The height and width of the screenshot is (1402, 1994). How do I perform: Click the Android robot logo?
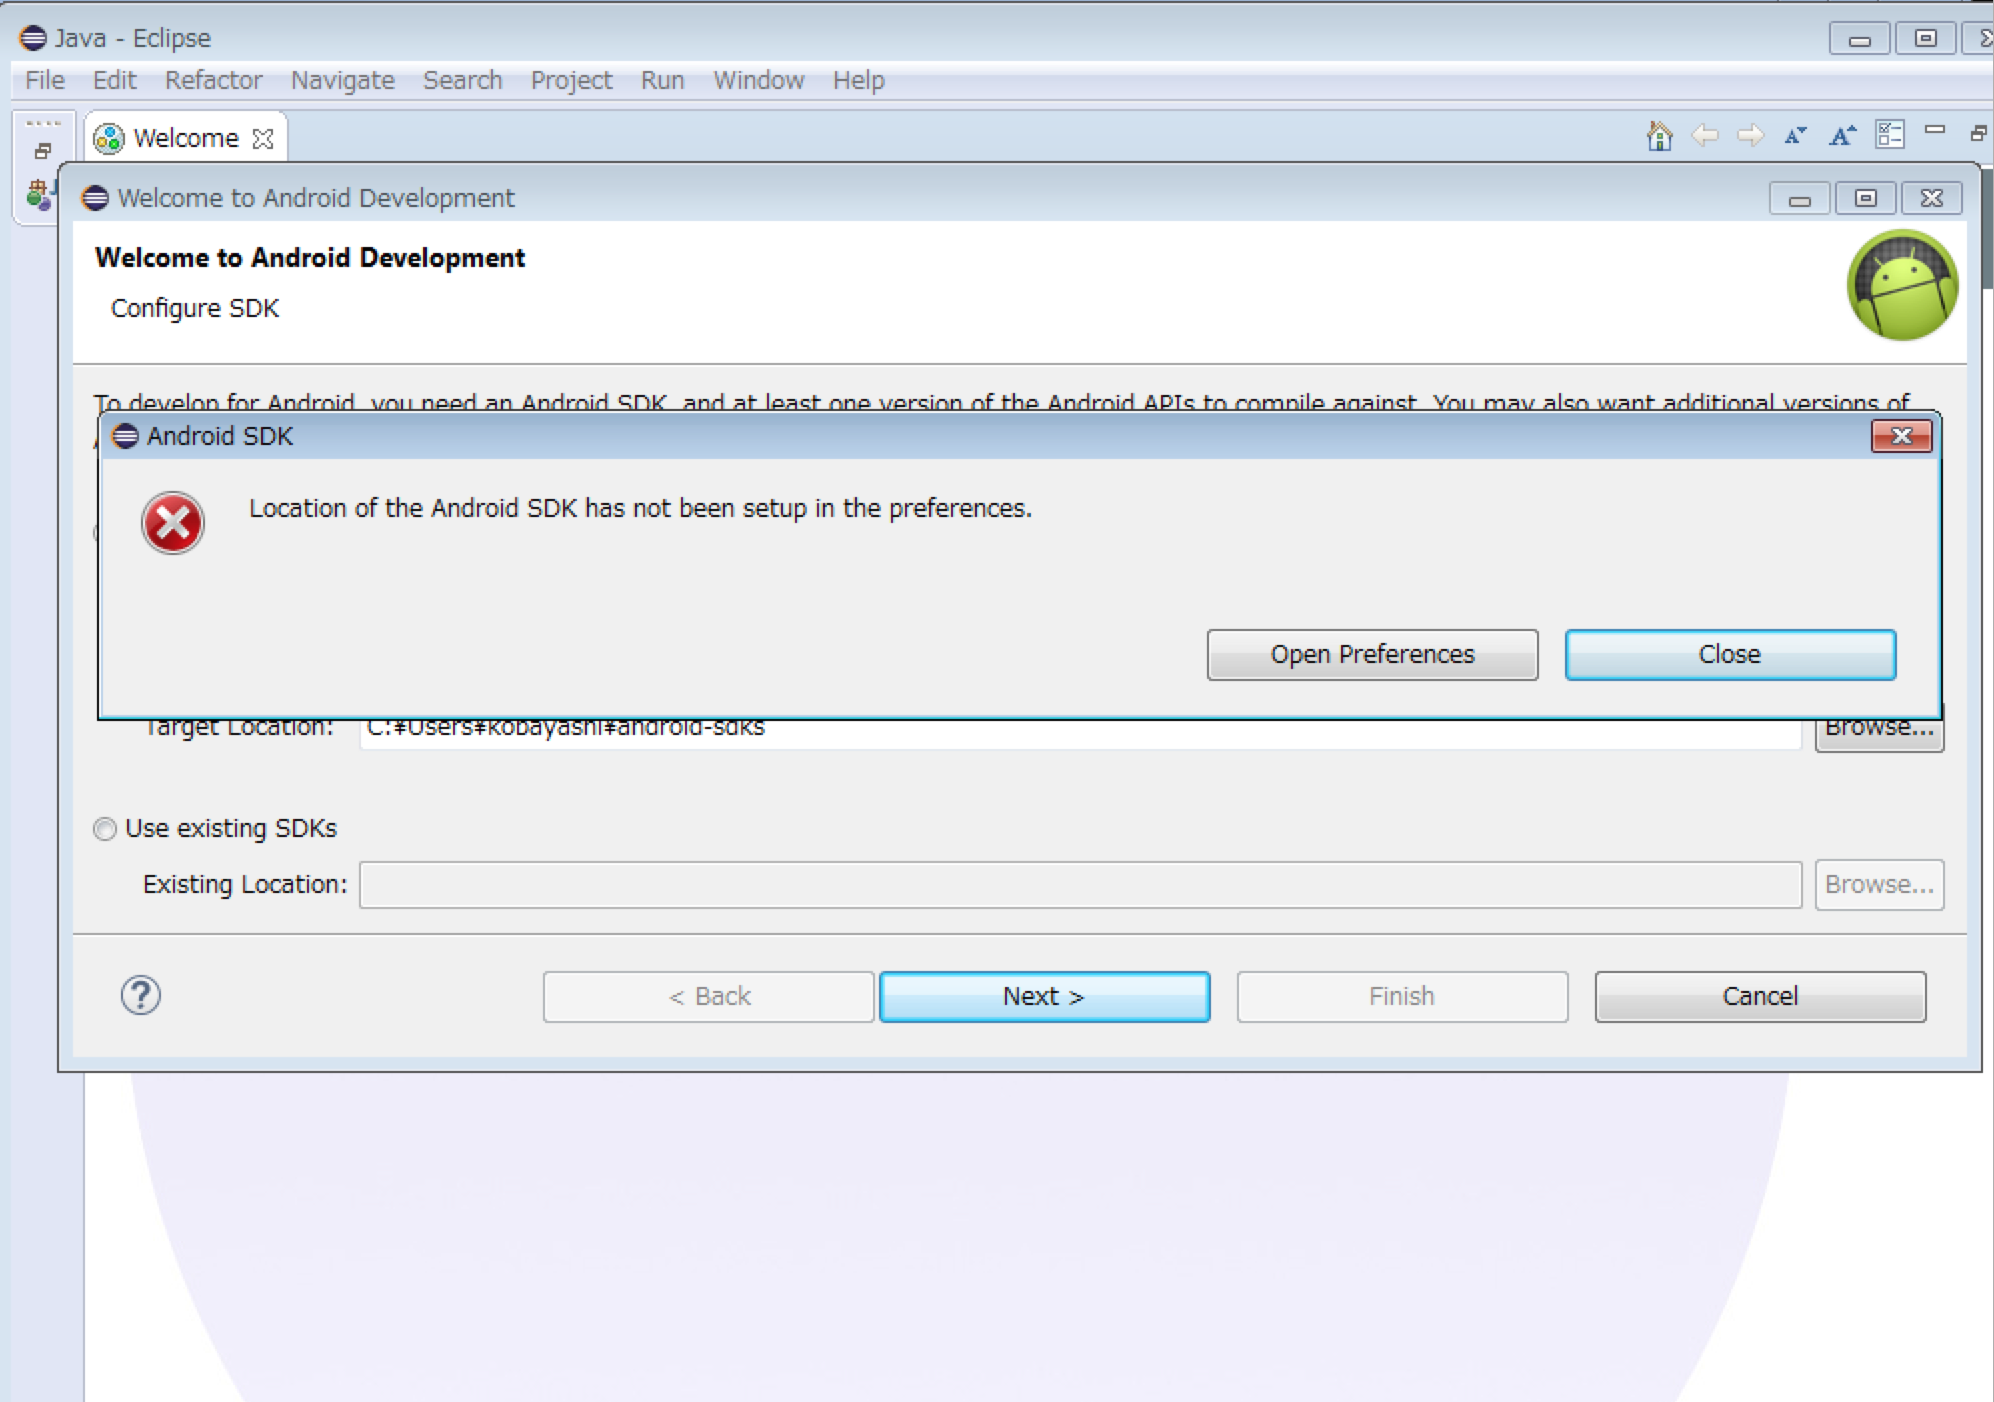click(1902, 286)
